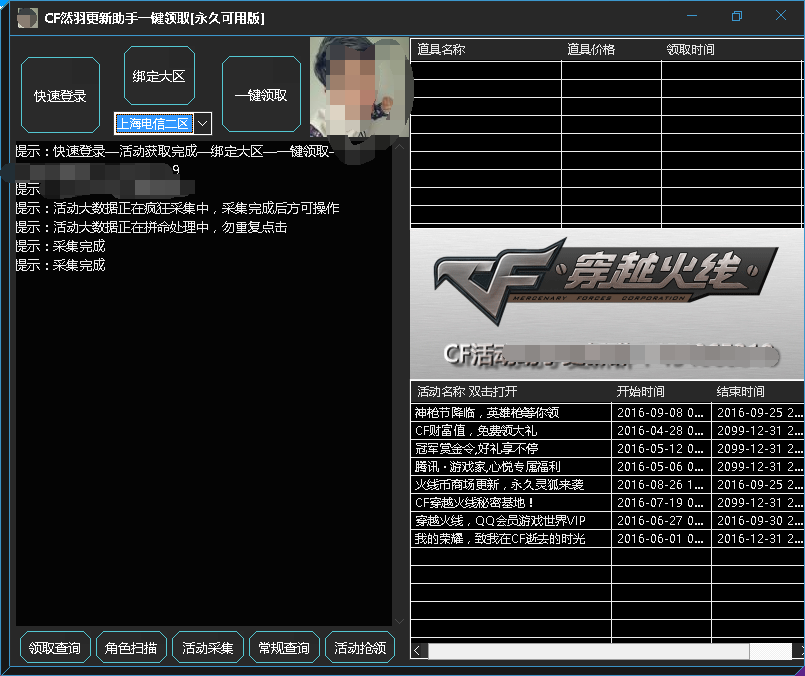Open the 上海电信二区 server dropdown arrow

pos(203,124)
